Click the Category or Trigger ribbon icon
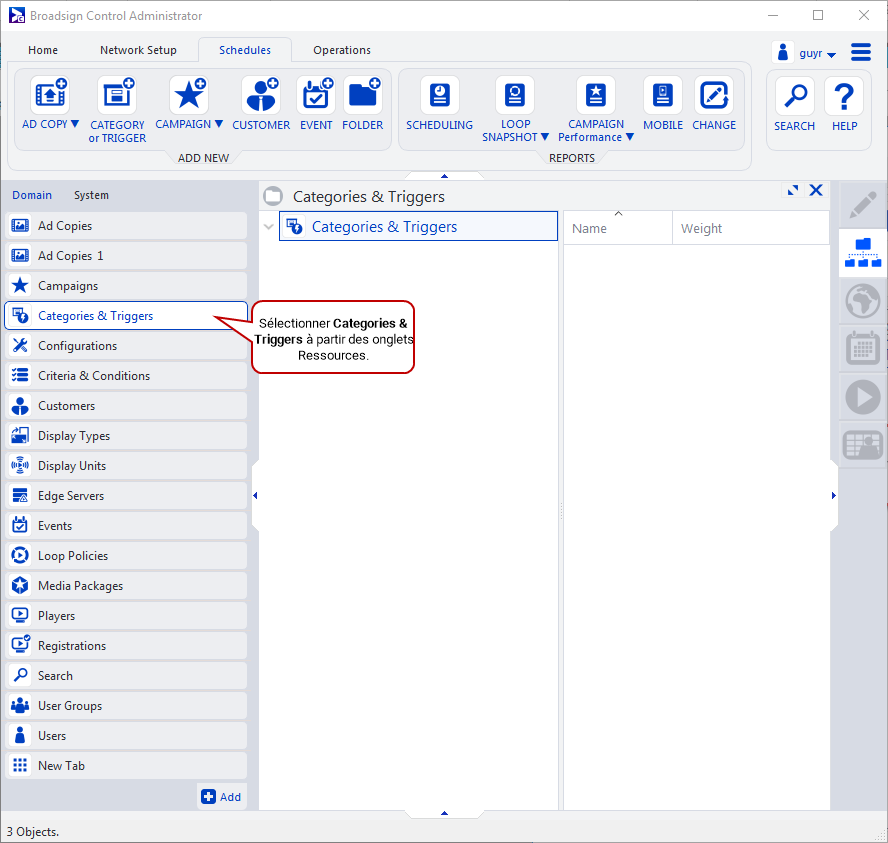Image resolution: width=888 pixels, height=843 pixels. pyautogui.click(x=117, y=97)
